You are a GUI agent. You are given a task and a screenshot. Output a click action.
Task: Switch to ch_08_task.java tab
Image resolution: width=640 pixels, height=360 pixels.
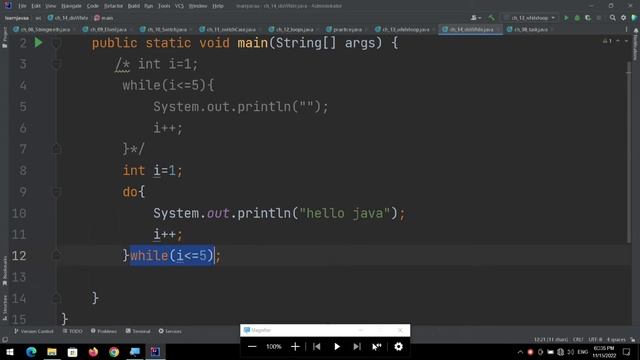pyautogui.click(x=530, y=29)
